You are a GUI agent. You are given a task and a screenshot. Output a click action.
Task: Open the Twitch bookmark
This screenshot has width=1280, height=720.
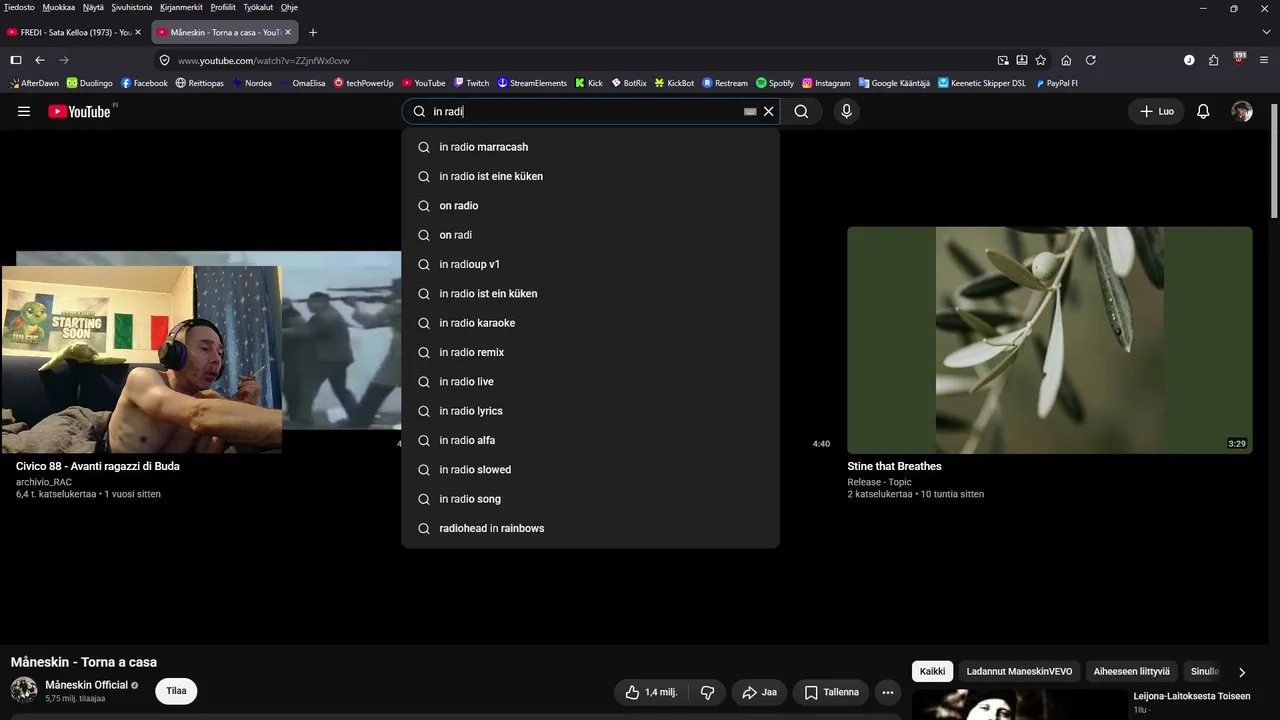click(471, 83)
